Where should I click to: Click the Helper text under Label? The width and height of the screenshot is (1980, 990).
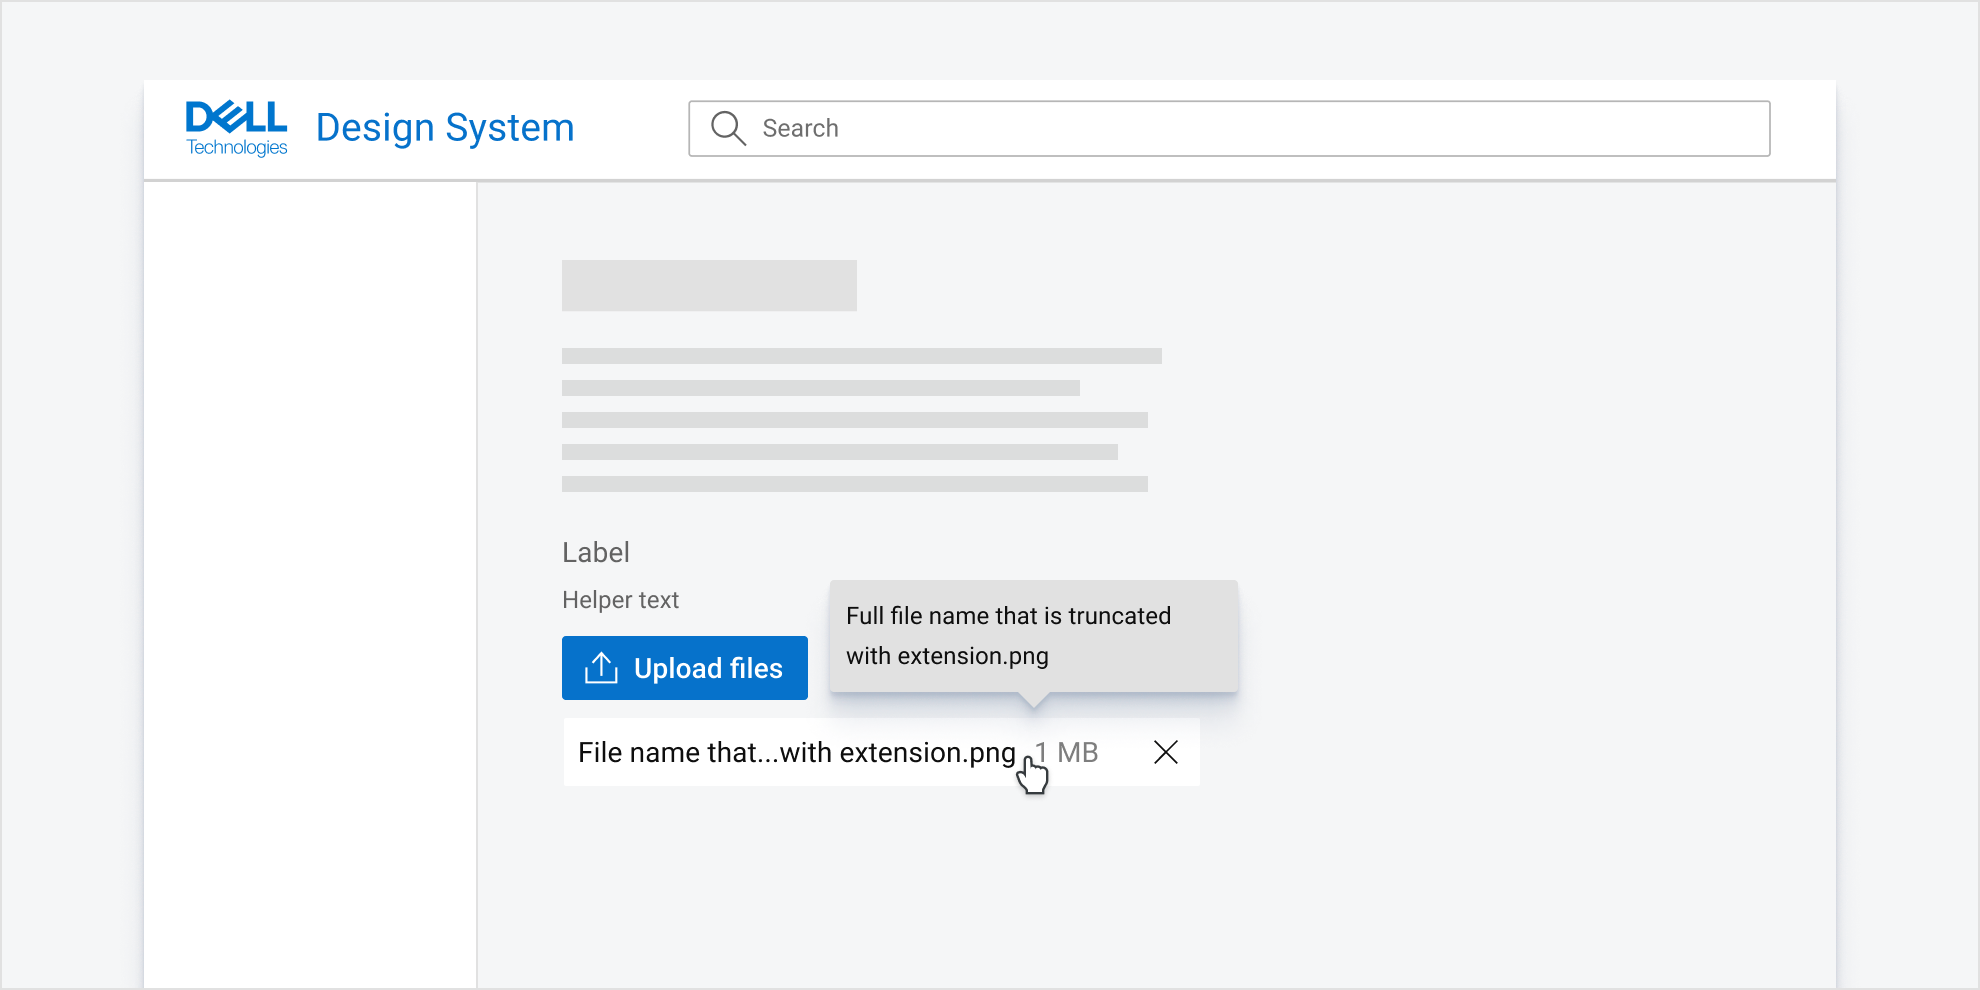[620, 600]
